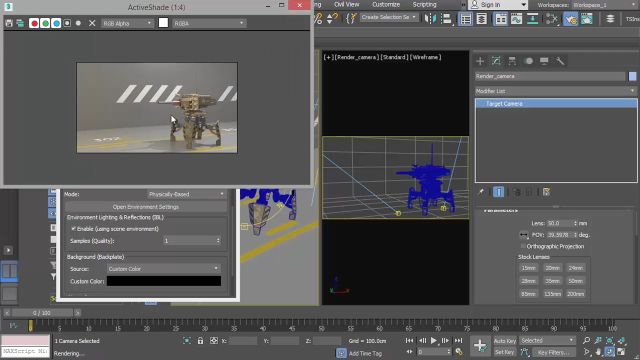640x360 pixels.
Task: Click the [Wireframe] viewport shading menu
Action: [425, 57]
